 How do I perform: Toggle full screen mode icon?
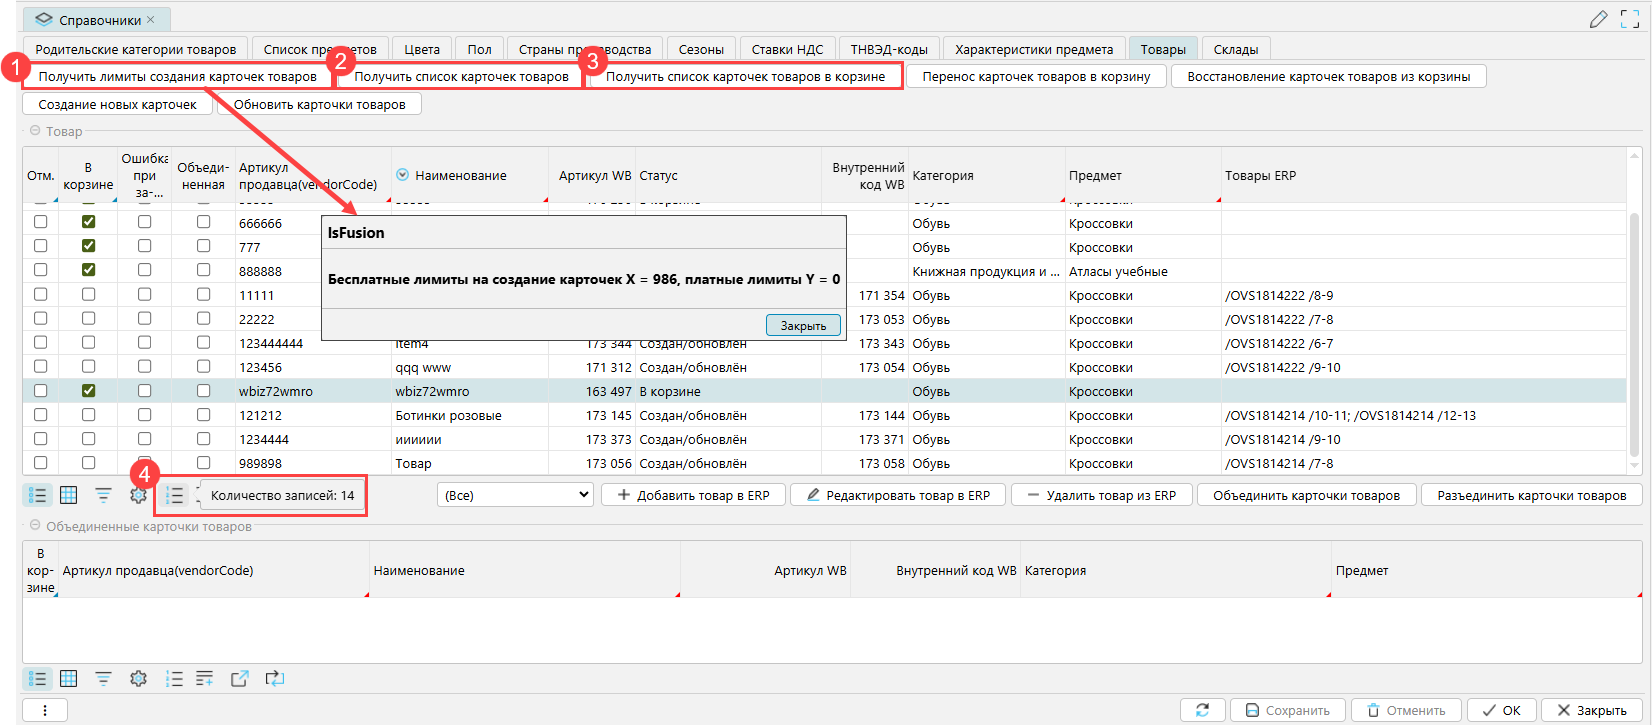[1630, 19]
